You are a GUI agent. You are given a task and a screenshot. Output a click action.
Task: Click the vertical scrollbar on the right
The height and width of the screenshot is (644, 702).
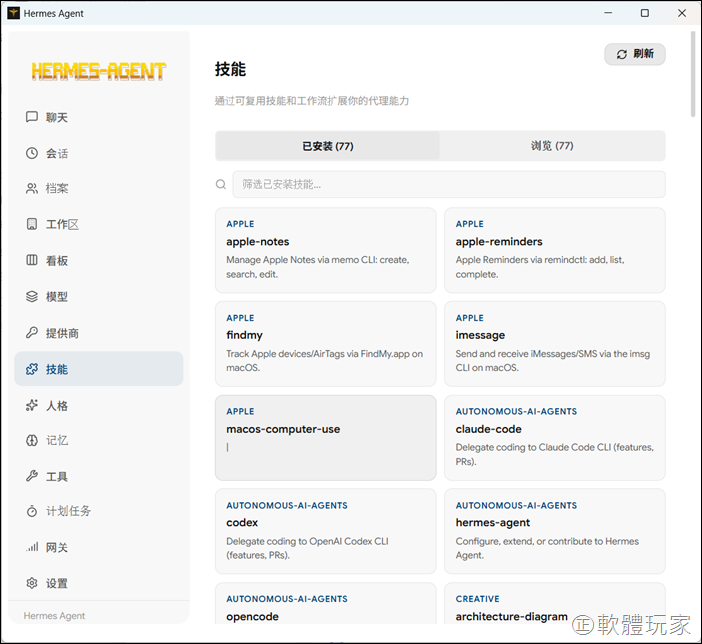693,74
